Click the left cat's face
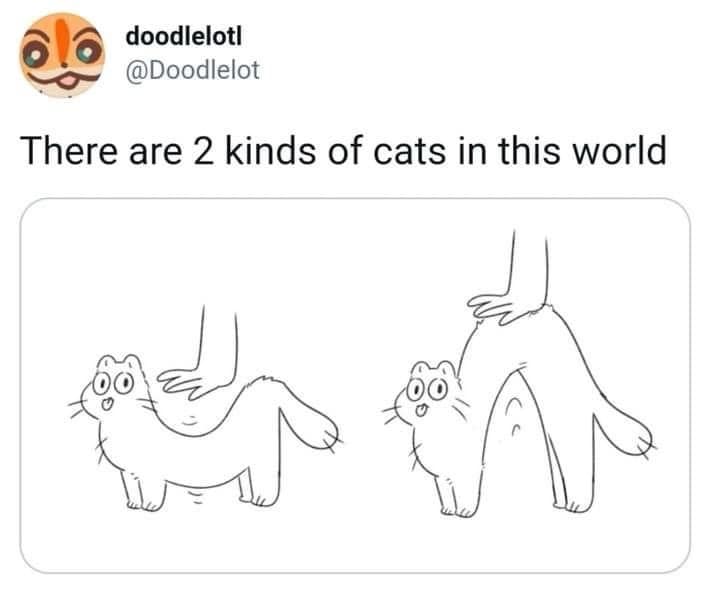The image size is (720, 592). click(112, 387)
